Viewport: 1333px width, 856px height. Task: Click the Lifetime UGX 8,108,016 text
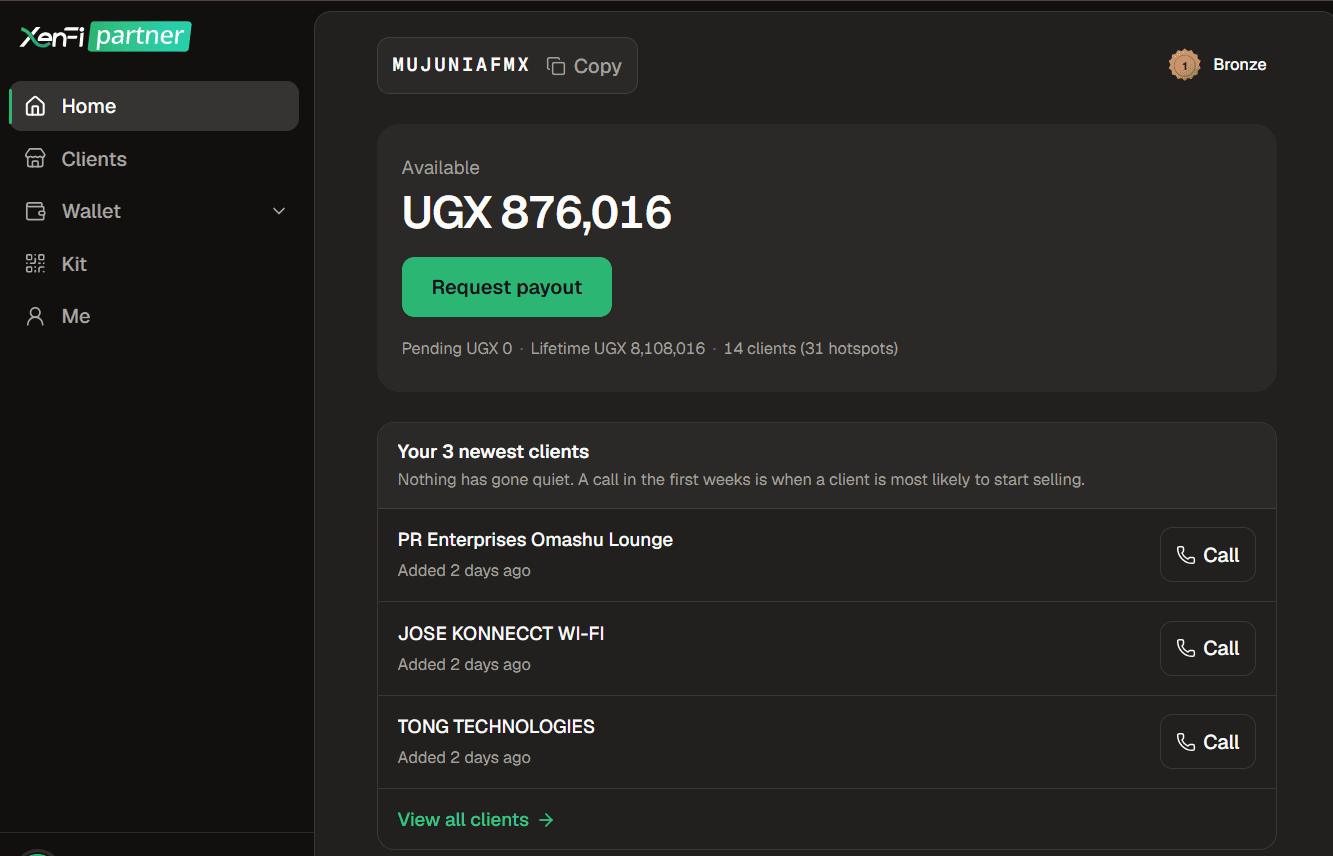pos(618,349)
